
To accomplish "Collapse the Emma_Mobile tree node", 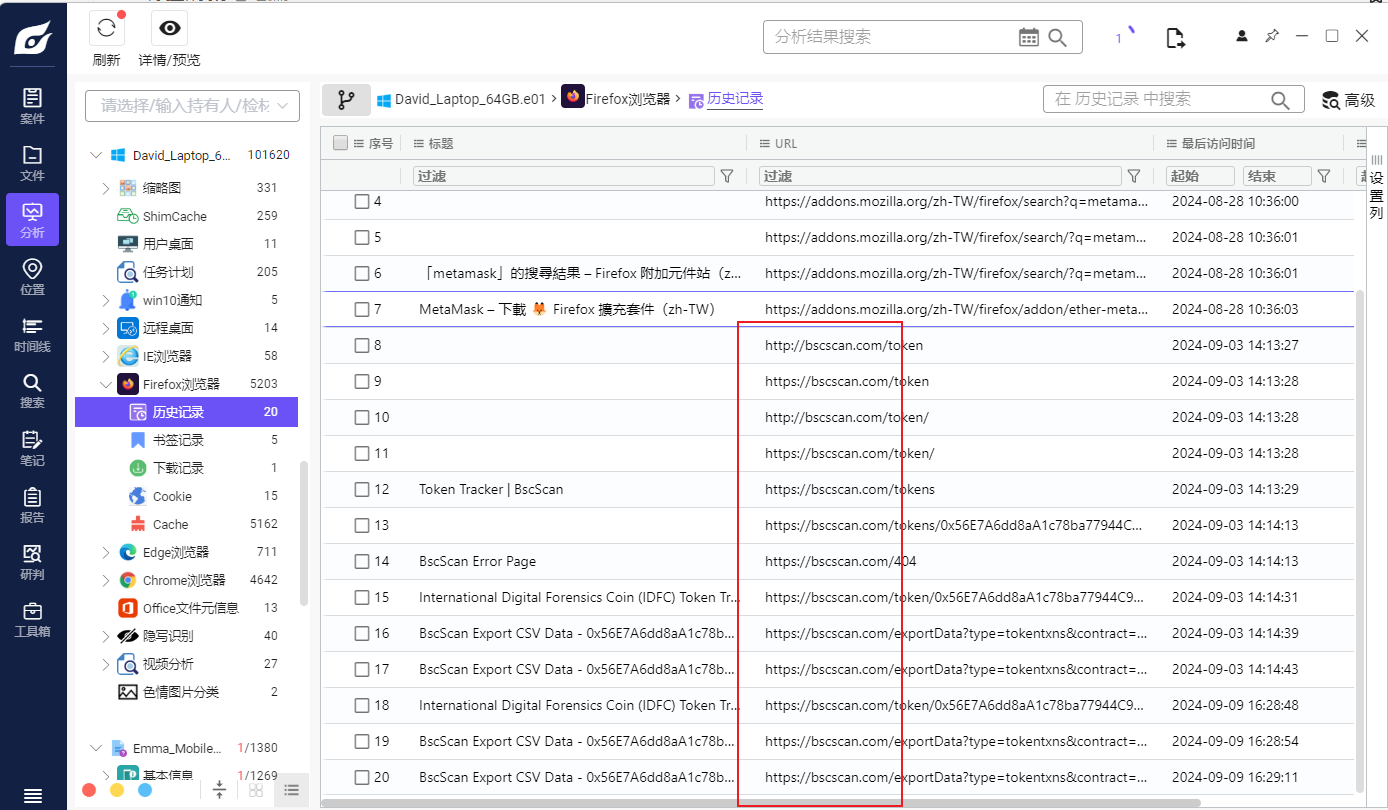I will [96, 747].
